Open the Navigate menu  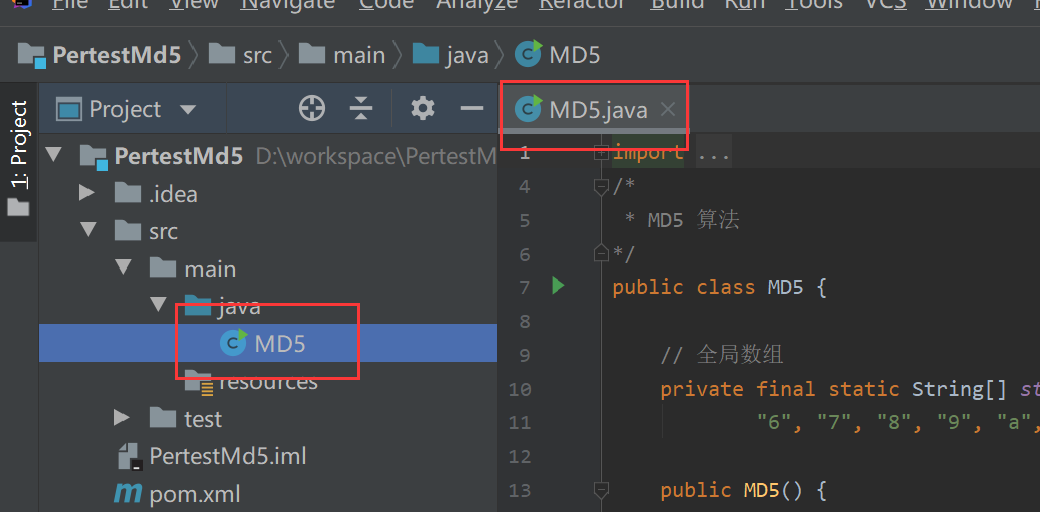coord(288,5)
